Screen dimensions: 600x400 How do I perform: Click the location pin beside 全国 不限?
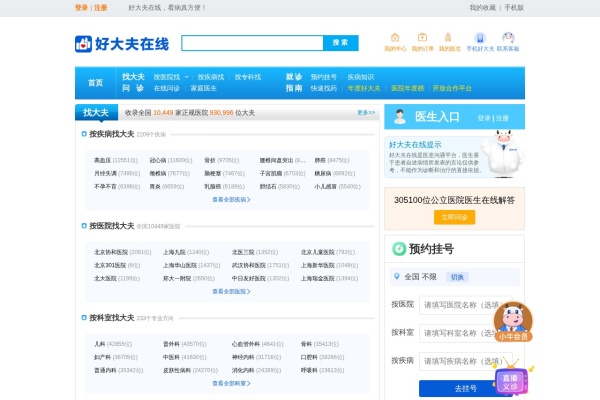point(397,276)
